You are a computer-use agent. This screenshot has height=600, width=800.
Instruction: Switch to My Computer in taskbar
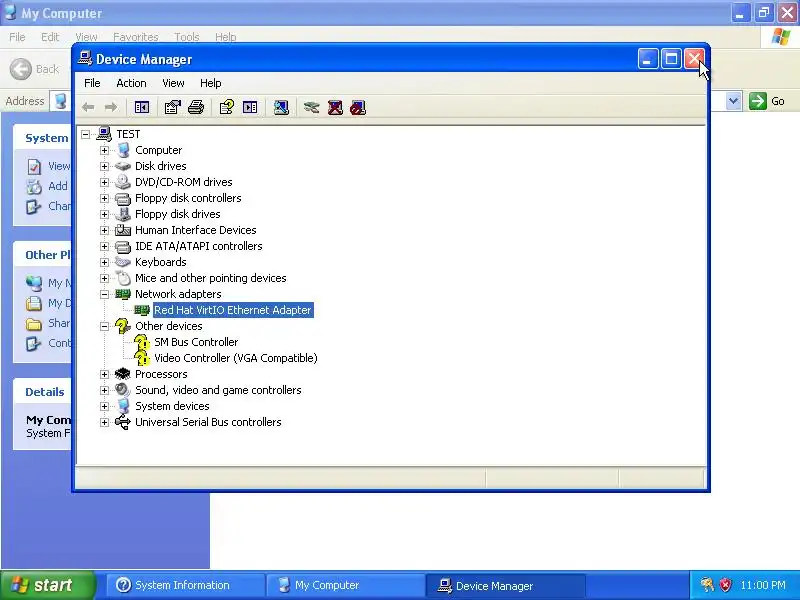[x=346, y=585]
